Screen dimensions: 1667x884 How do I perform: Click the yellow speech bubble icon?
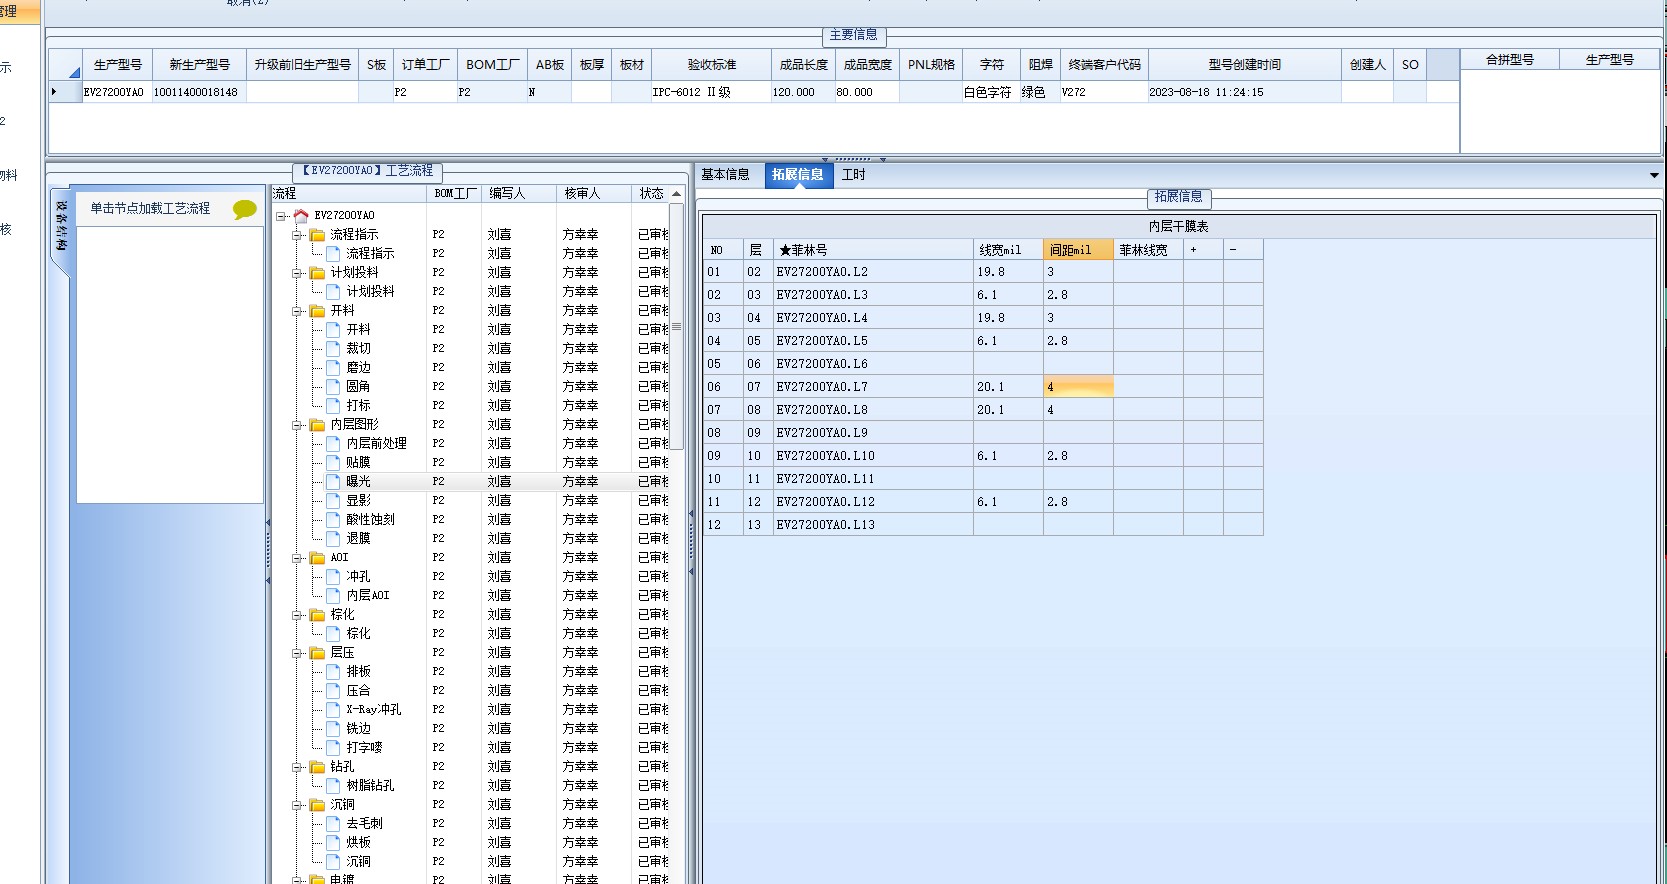click(x=245, y=209)
